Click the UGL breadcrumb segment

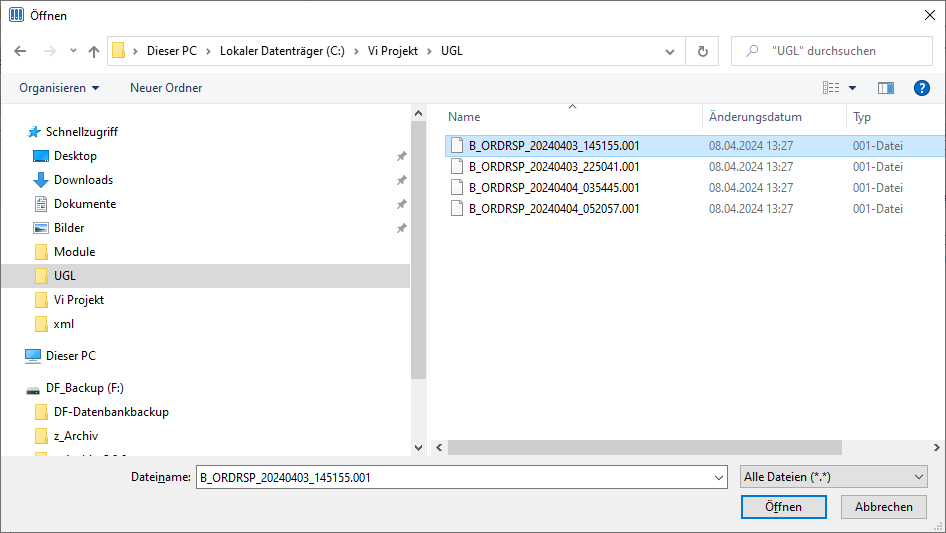coord(452,51)
